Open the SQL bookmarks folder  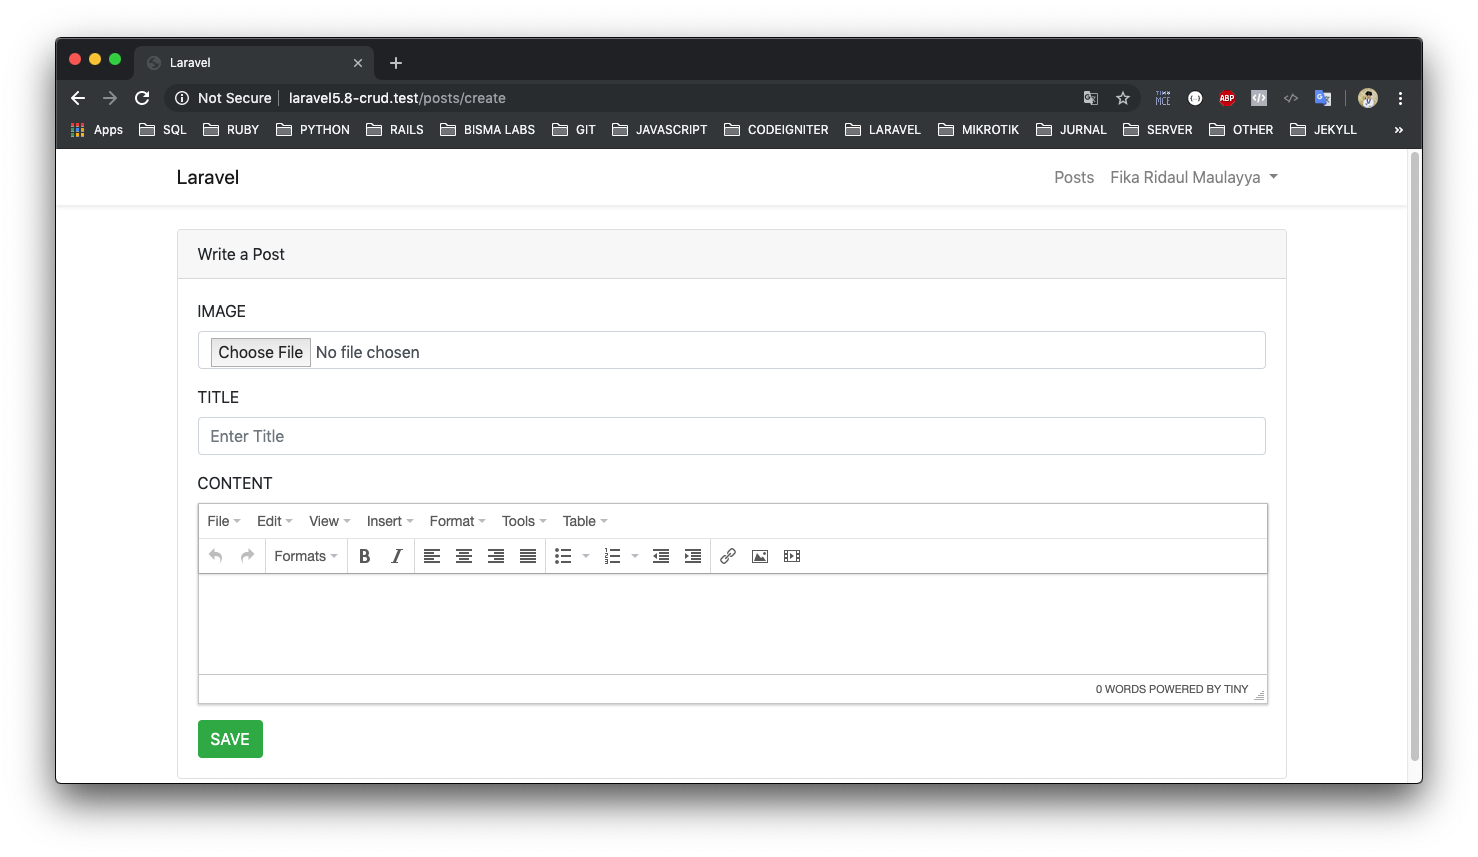(163, 130)
